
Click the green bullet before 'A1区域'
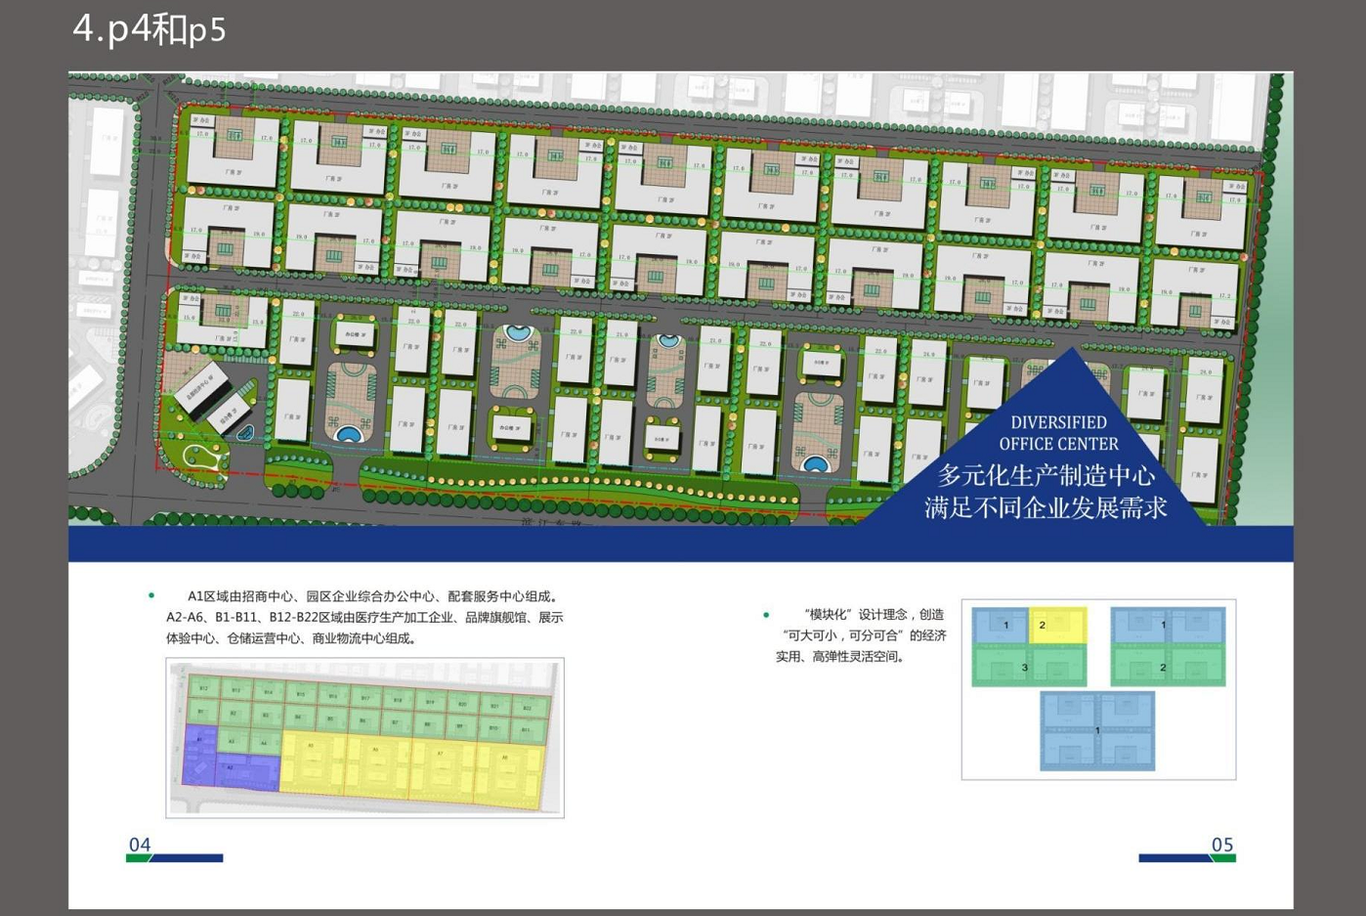(152, 596)
